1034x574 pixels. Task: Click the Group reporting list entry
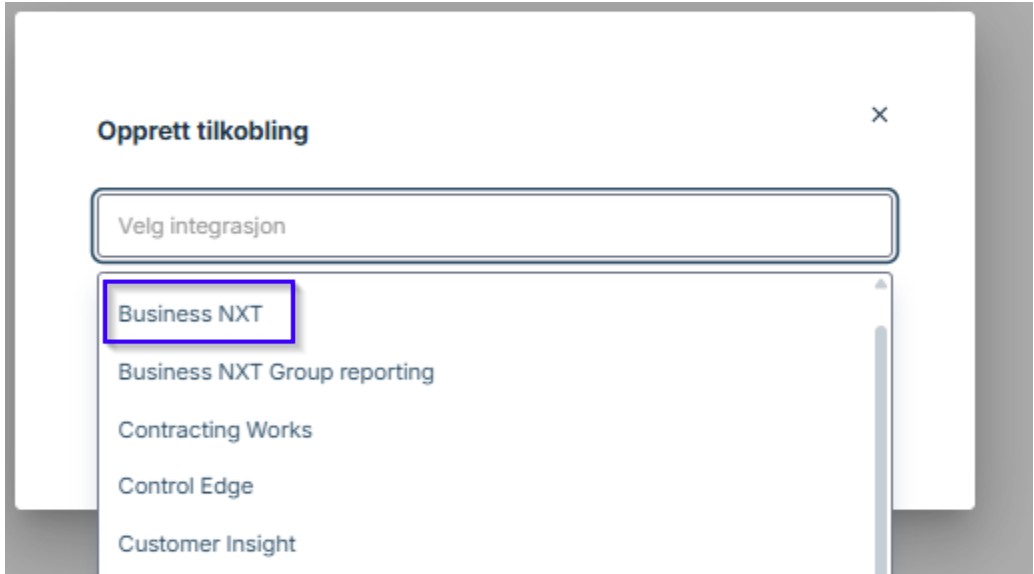pyautogui.click(x=276, y=373)
